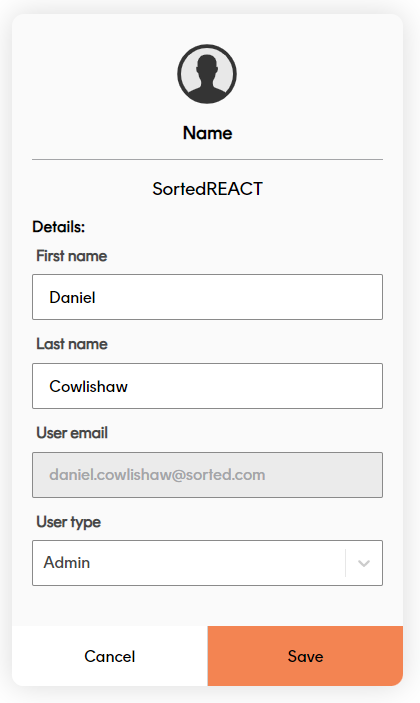The image size is (420, 703).
Task: Cancel editing the user
Action: (x=110, y=656)
